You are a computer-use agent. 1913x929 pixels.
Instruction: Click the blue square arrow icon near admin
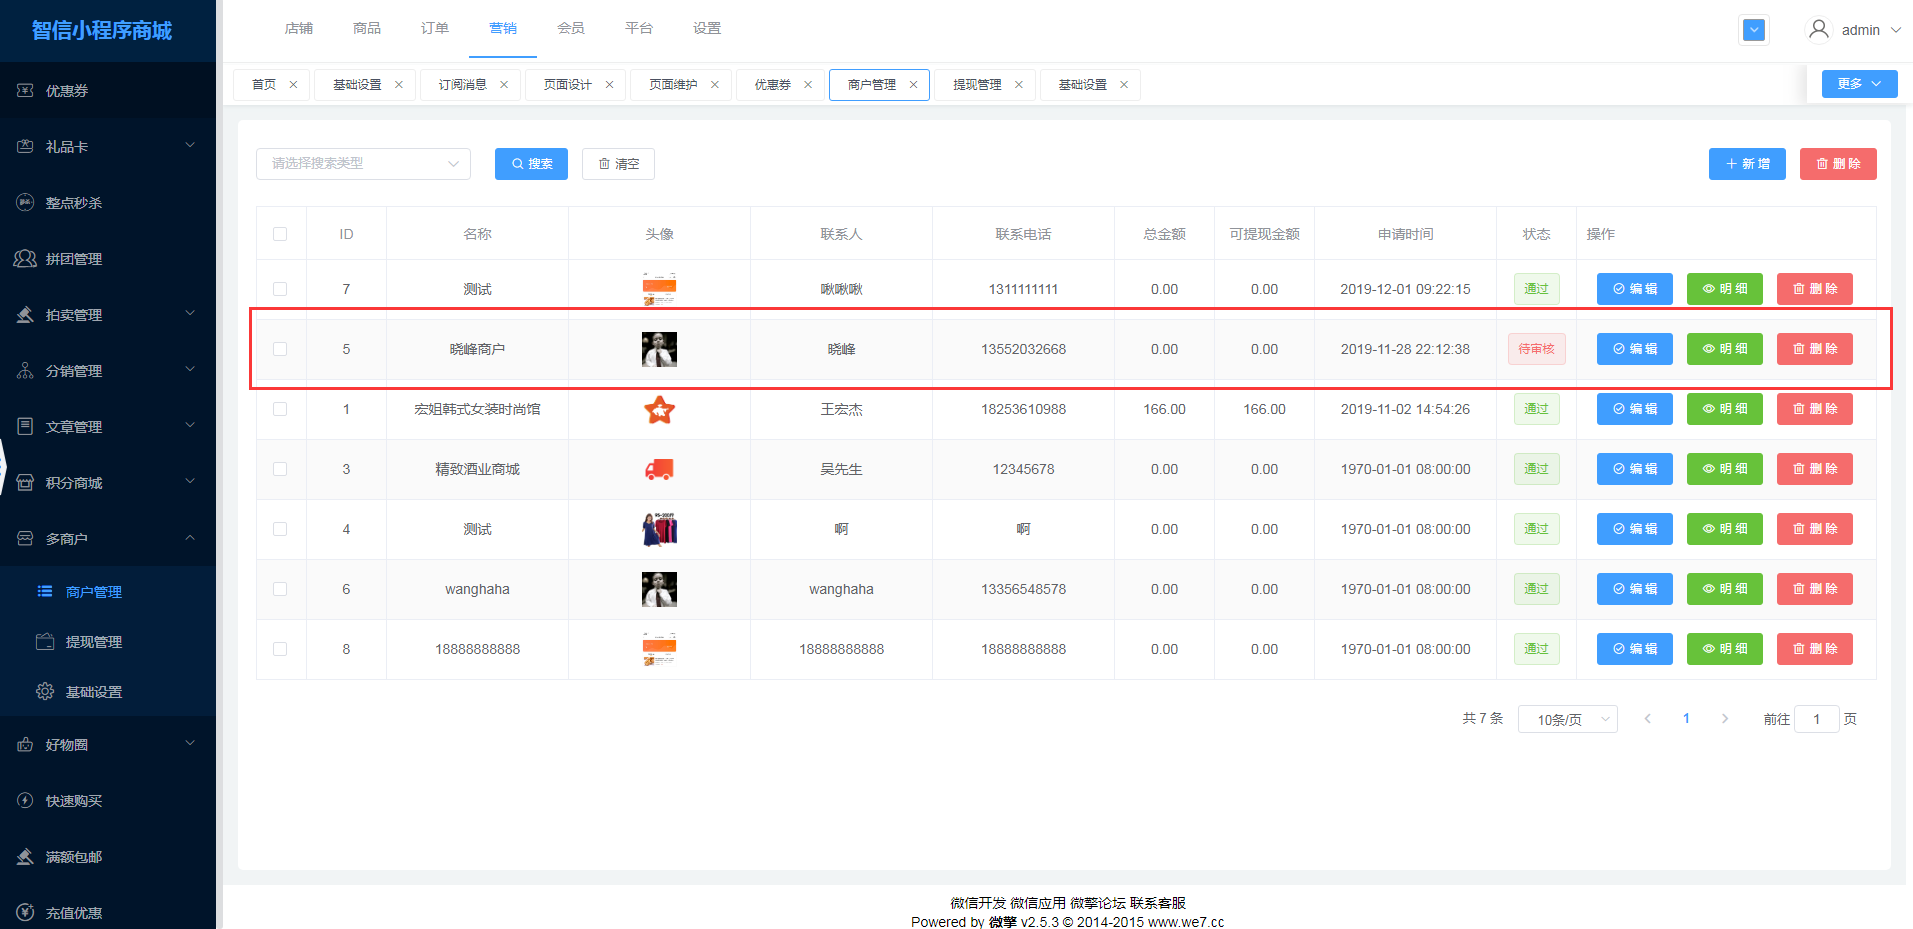1753,30
